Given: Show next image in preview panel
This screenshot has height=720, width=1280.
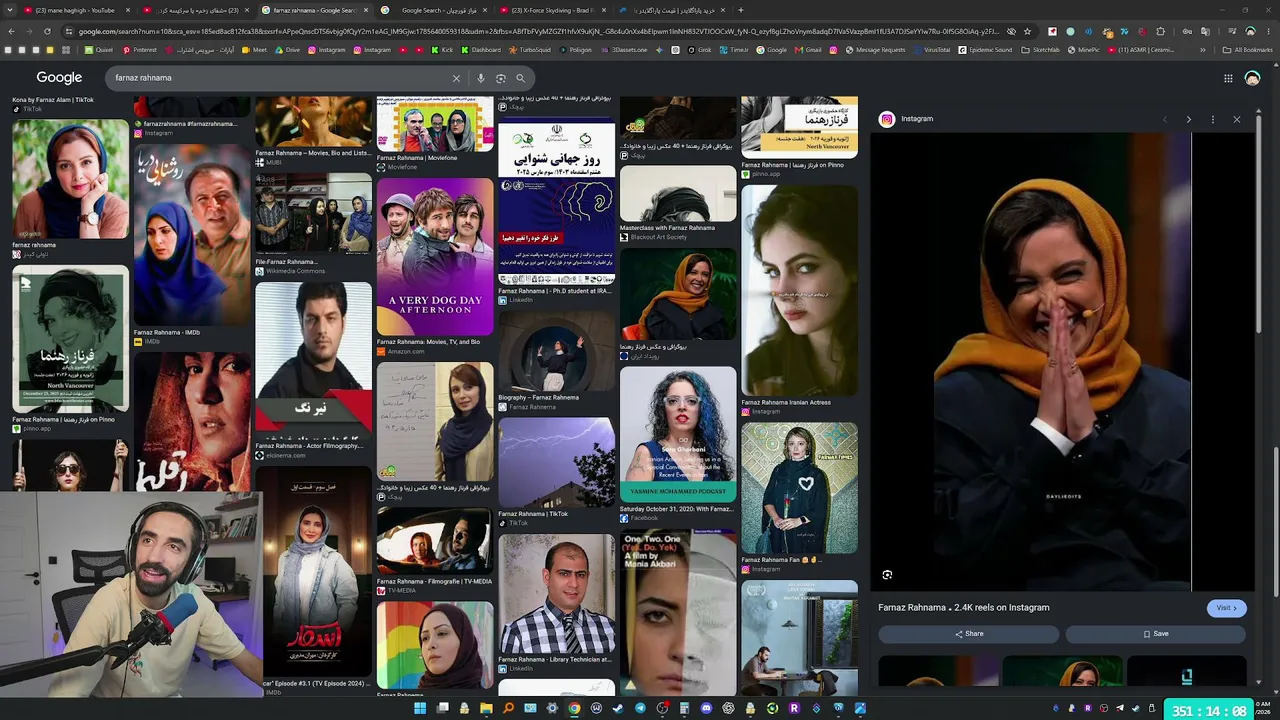Looking at the screenshot, I should click(1188, 119).
